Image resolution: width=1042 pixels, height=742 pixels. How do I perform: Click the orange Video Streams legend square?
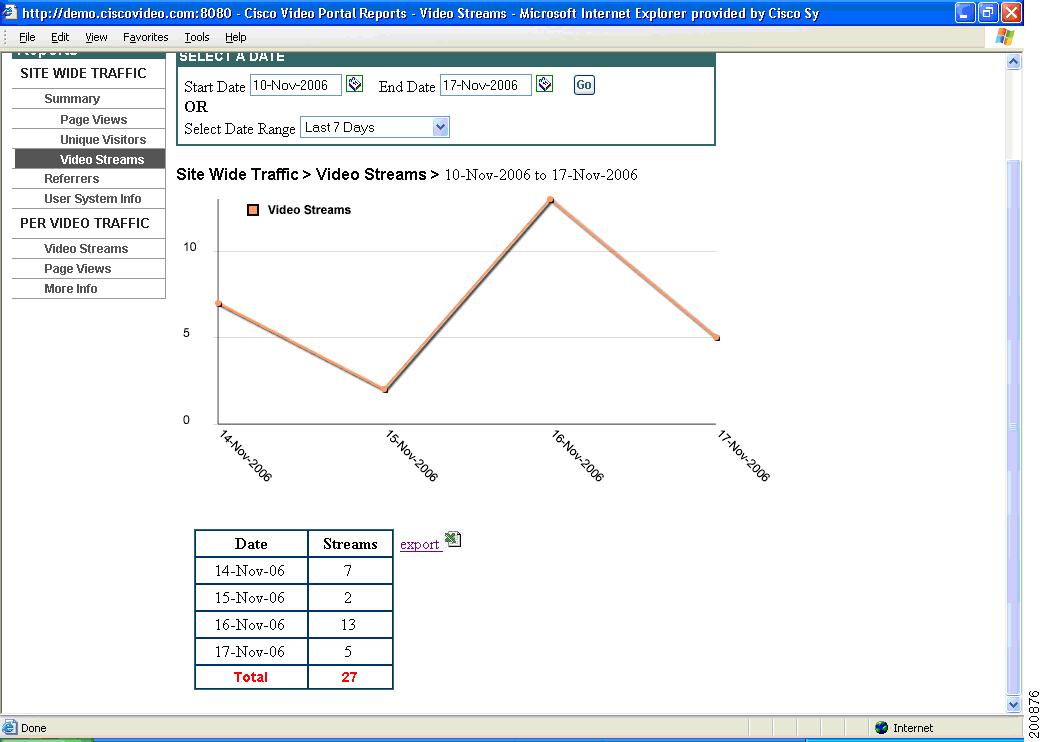click(251, 210)
